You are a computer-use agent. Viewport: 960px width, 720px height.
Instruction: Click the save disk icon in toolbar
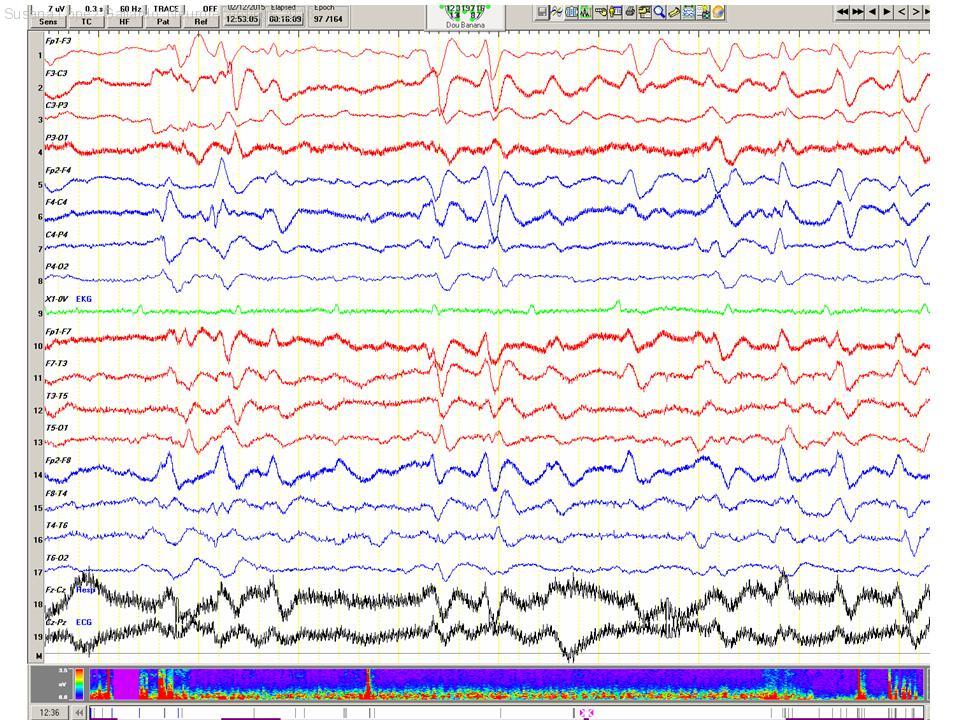tap(542, 13)
